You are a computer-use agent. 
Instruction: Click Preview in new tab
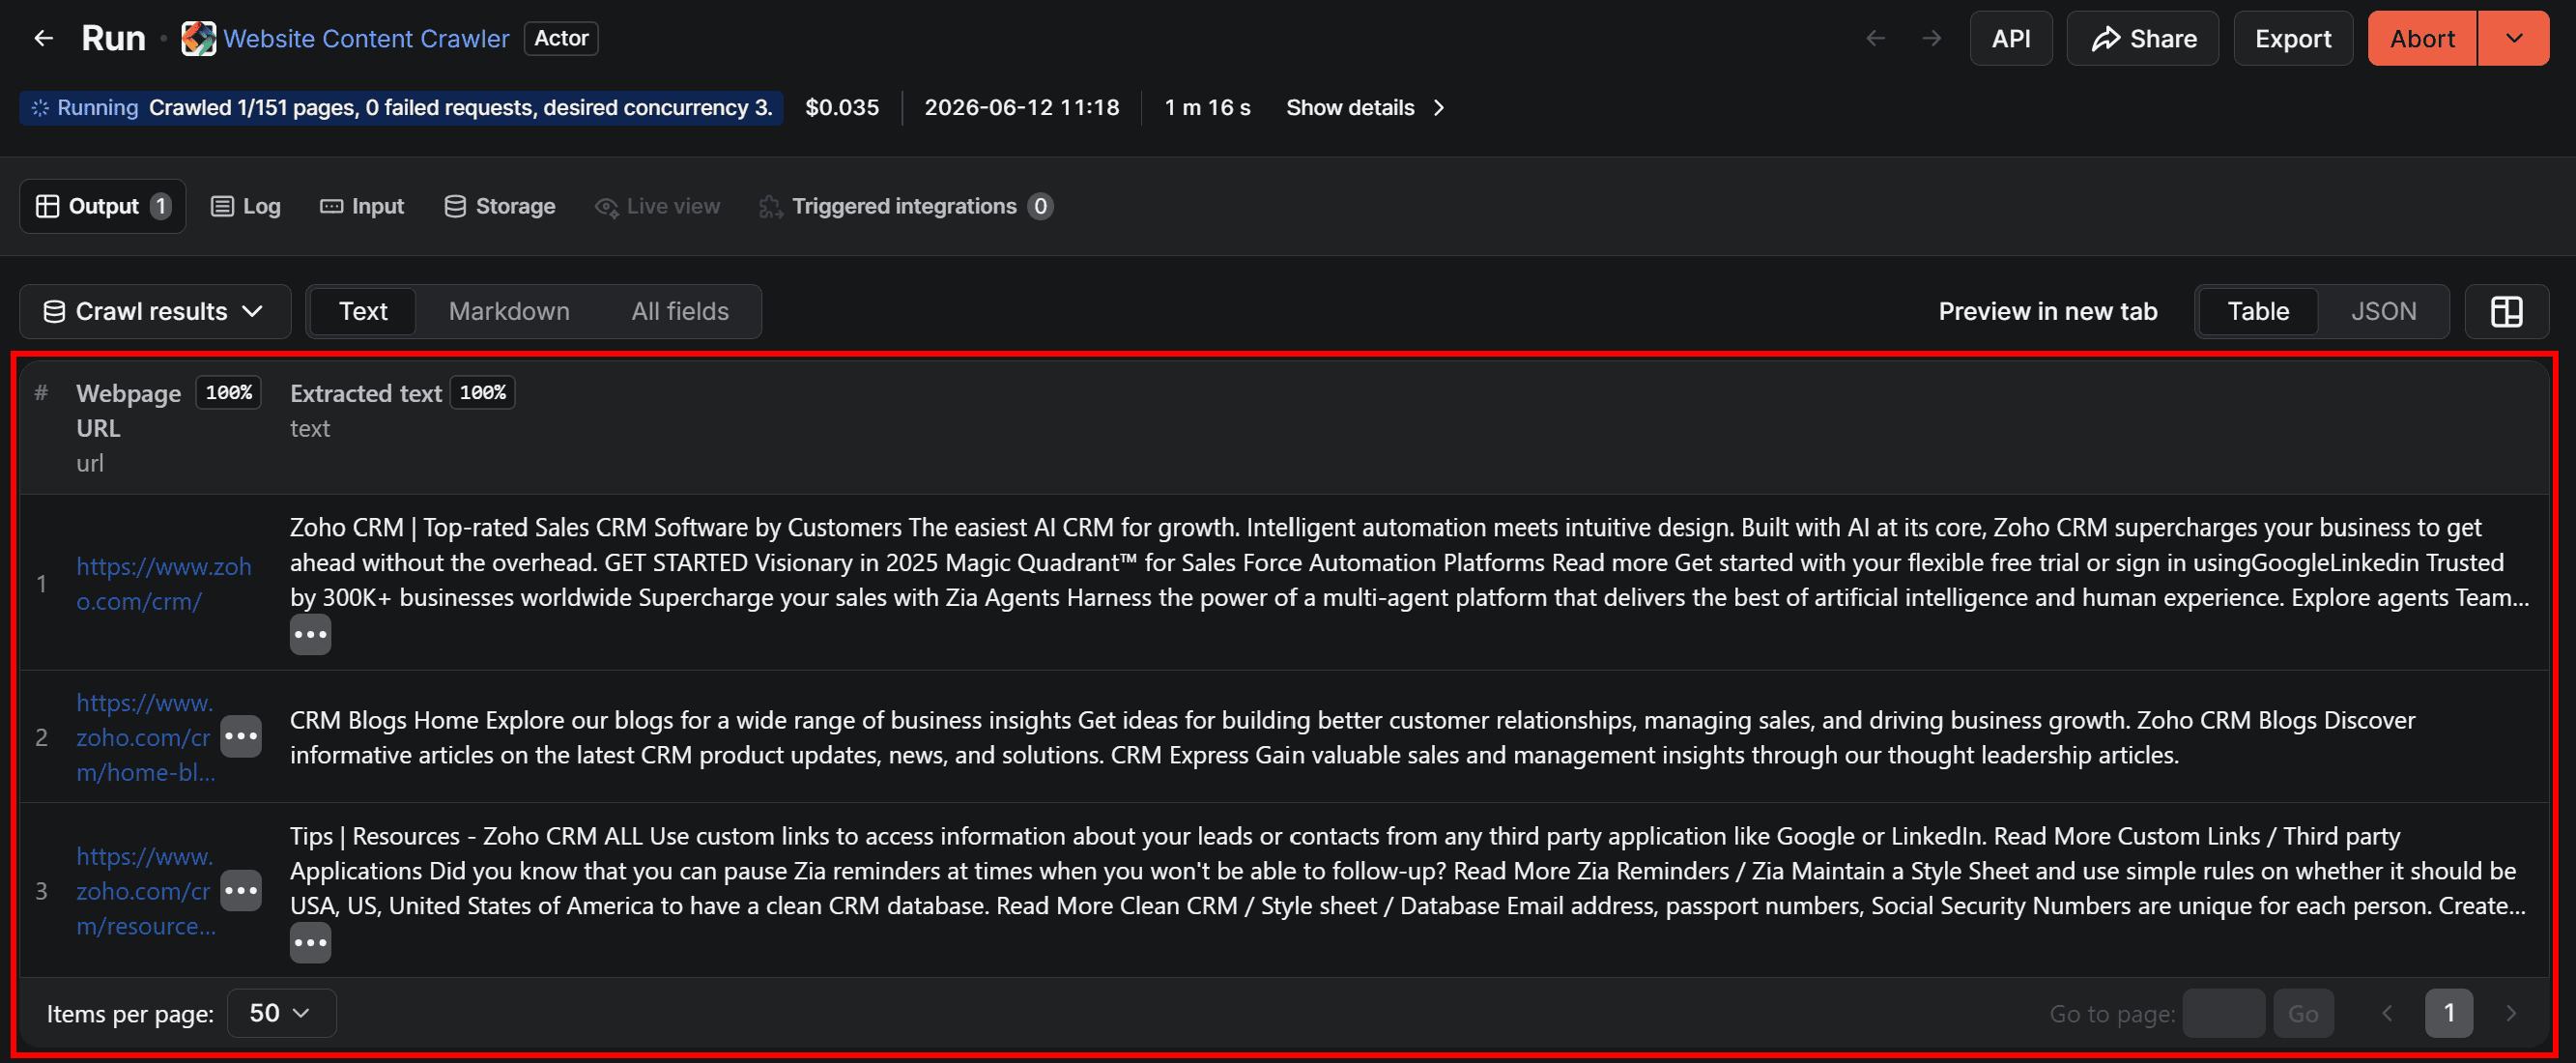2047,311
